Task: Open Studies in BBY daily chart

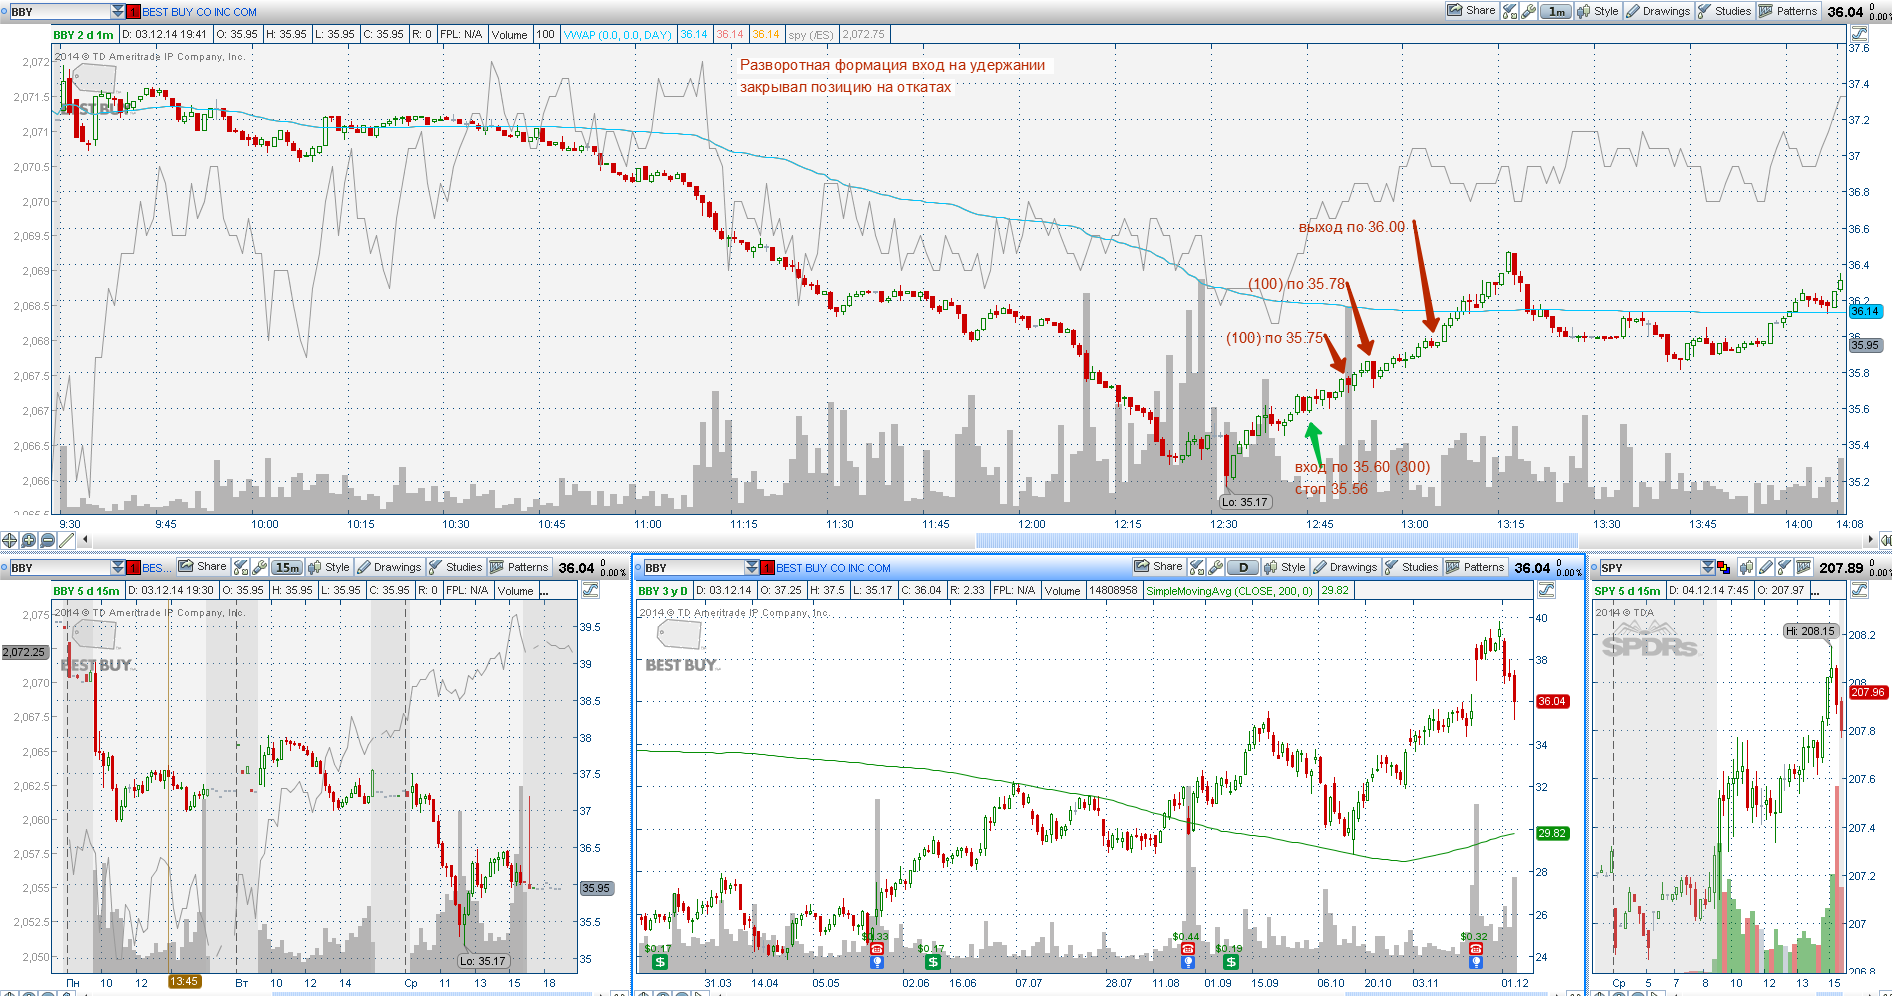Action: 1412,567
